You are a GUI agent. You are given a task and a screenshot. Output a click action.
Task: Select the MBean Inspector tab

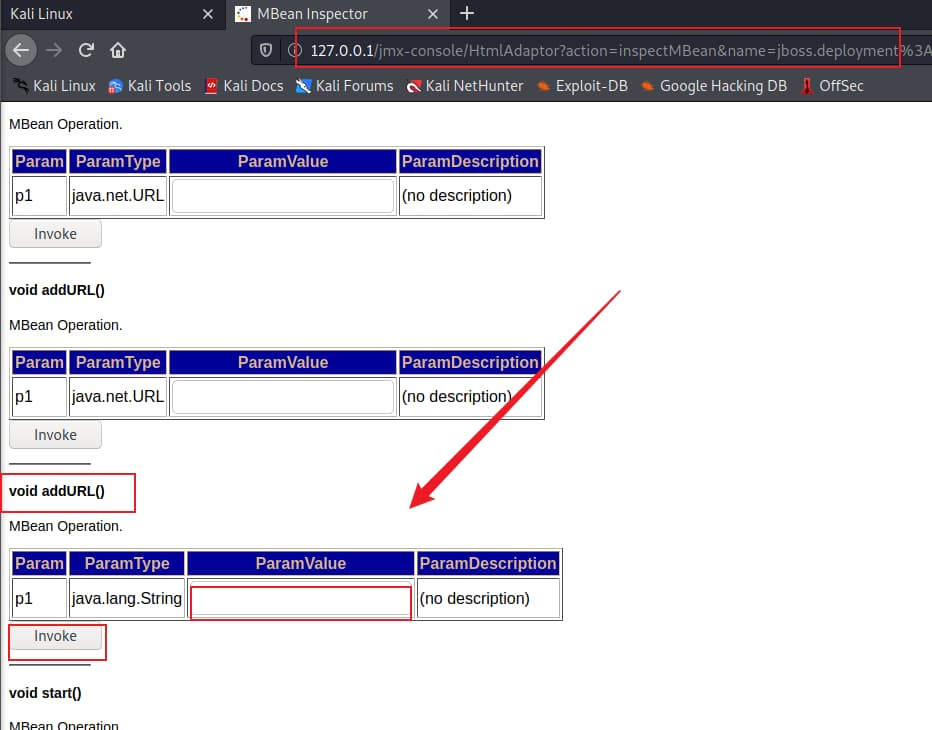pyautogui.click(x=338, y=14)
